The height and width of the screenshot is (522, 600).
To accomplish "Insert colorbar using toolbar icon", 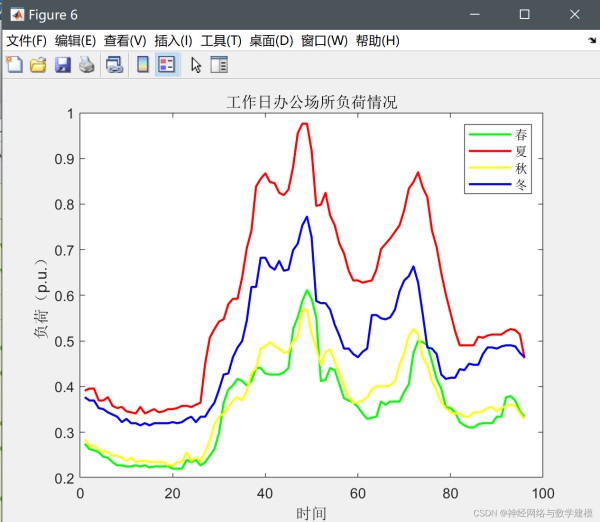I will [x=143, y=65].
